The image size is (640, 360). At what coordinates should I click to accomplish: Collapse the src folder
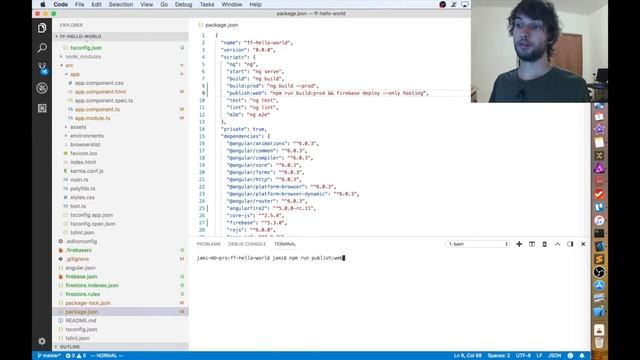coord(69,65)
